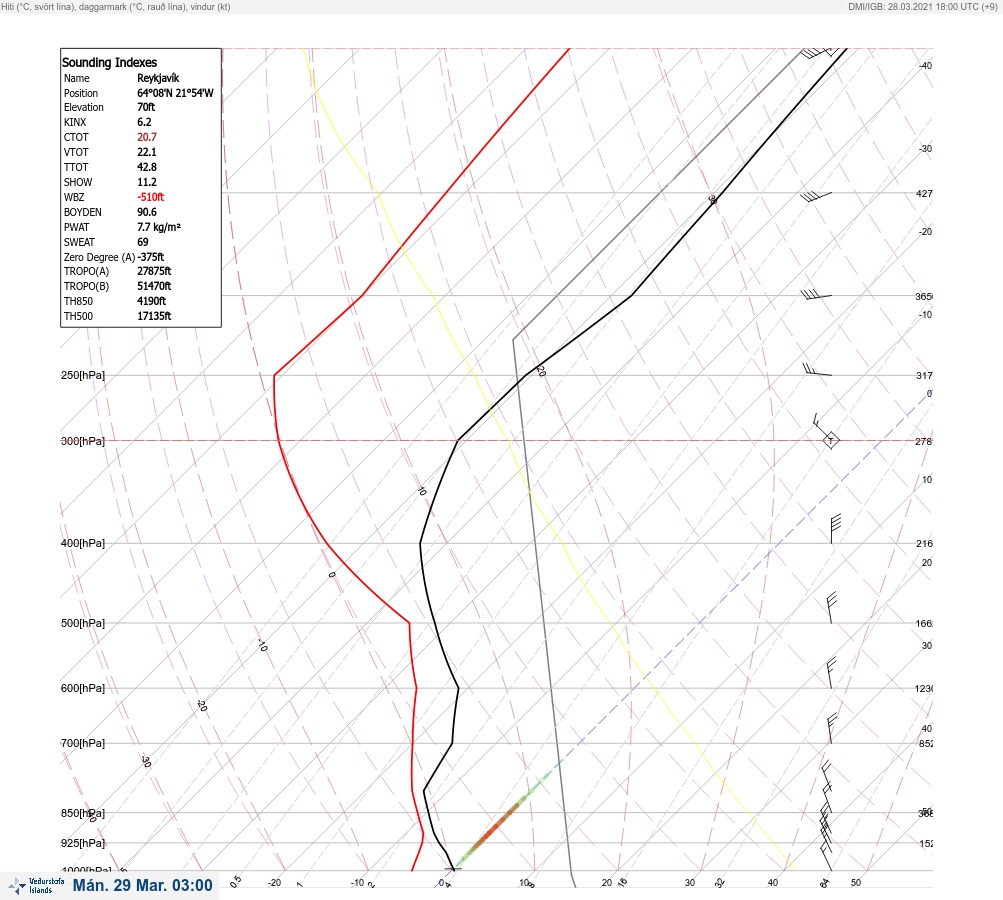This screenshot has height=900, width=1003.
Task: Click the chart legend text 'Hiti (°C, svört lína)...'
Action: tap(116, 6)
